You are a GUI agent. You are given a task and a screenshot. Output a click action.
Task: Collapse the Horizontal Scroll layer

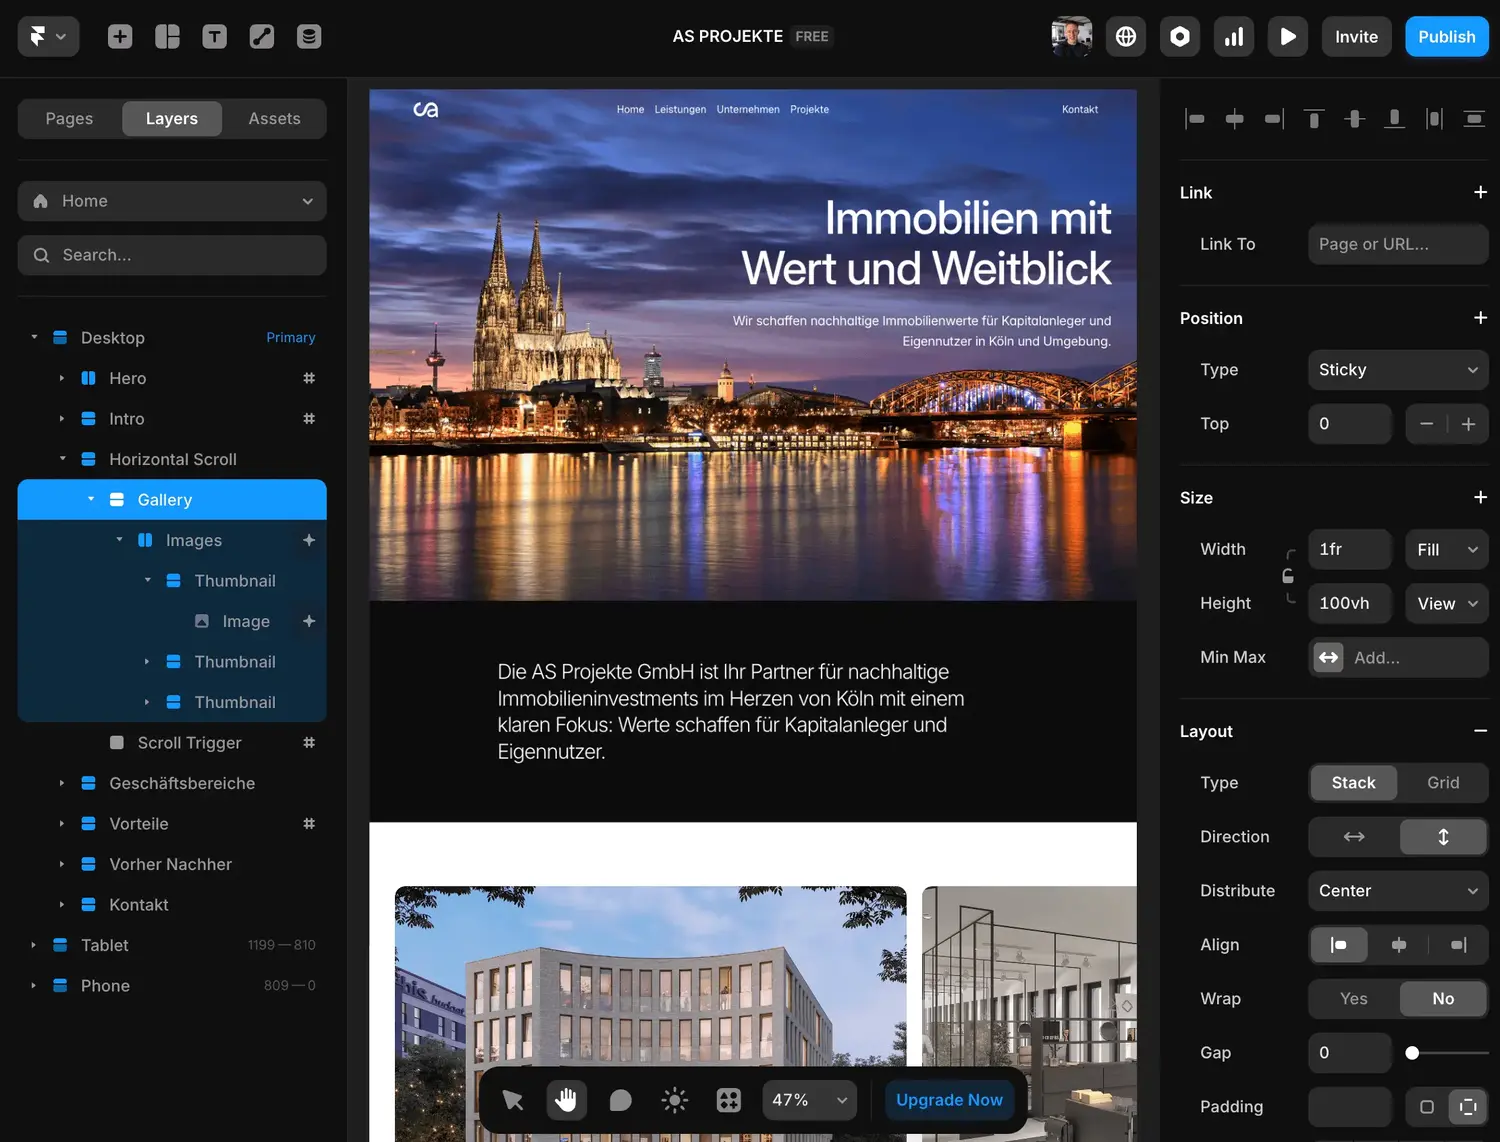[x=62, y=459]
